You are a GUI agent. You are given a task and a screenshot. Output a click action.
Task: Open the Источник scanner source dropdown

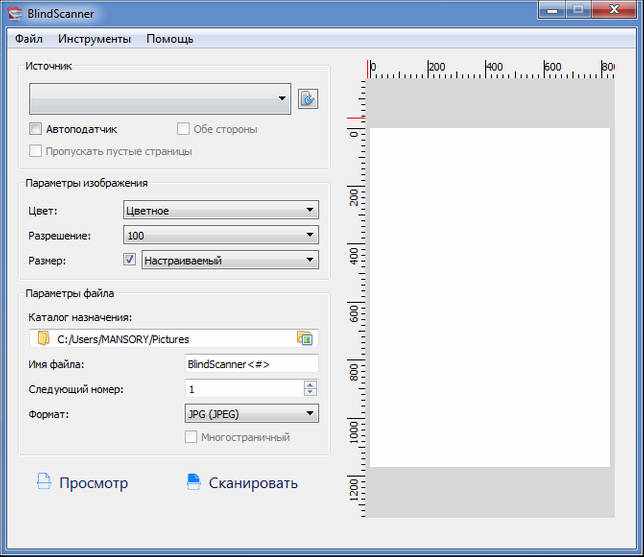coord(160,99)
